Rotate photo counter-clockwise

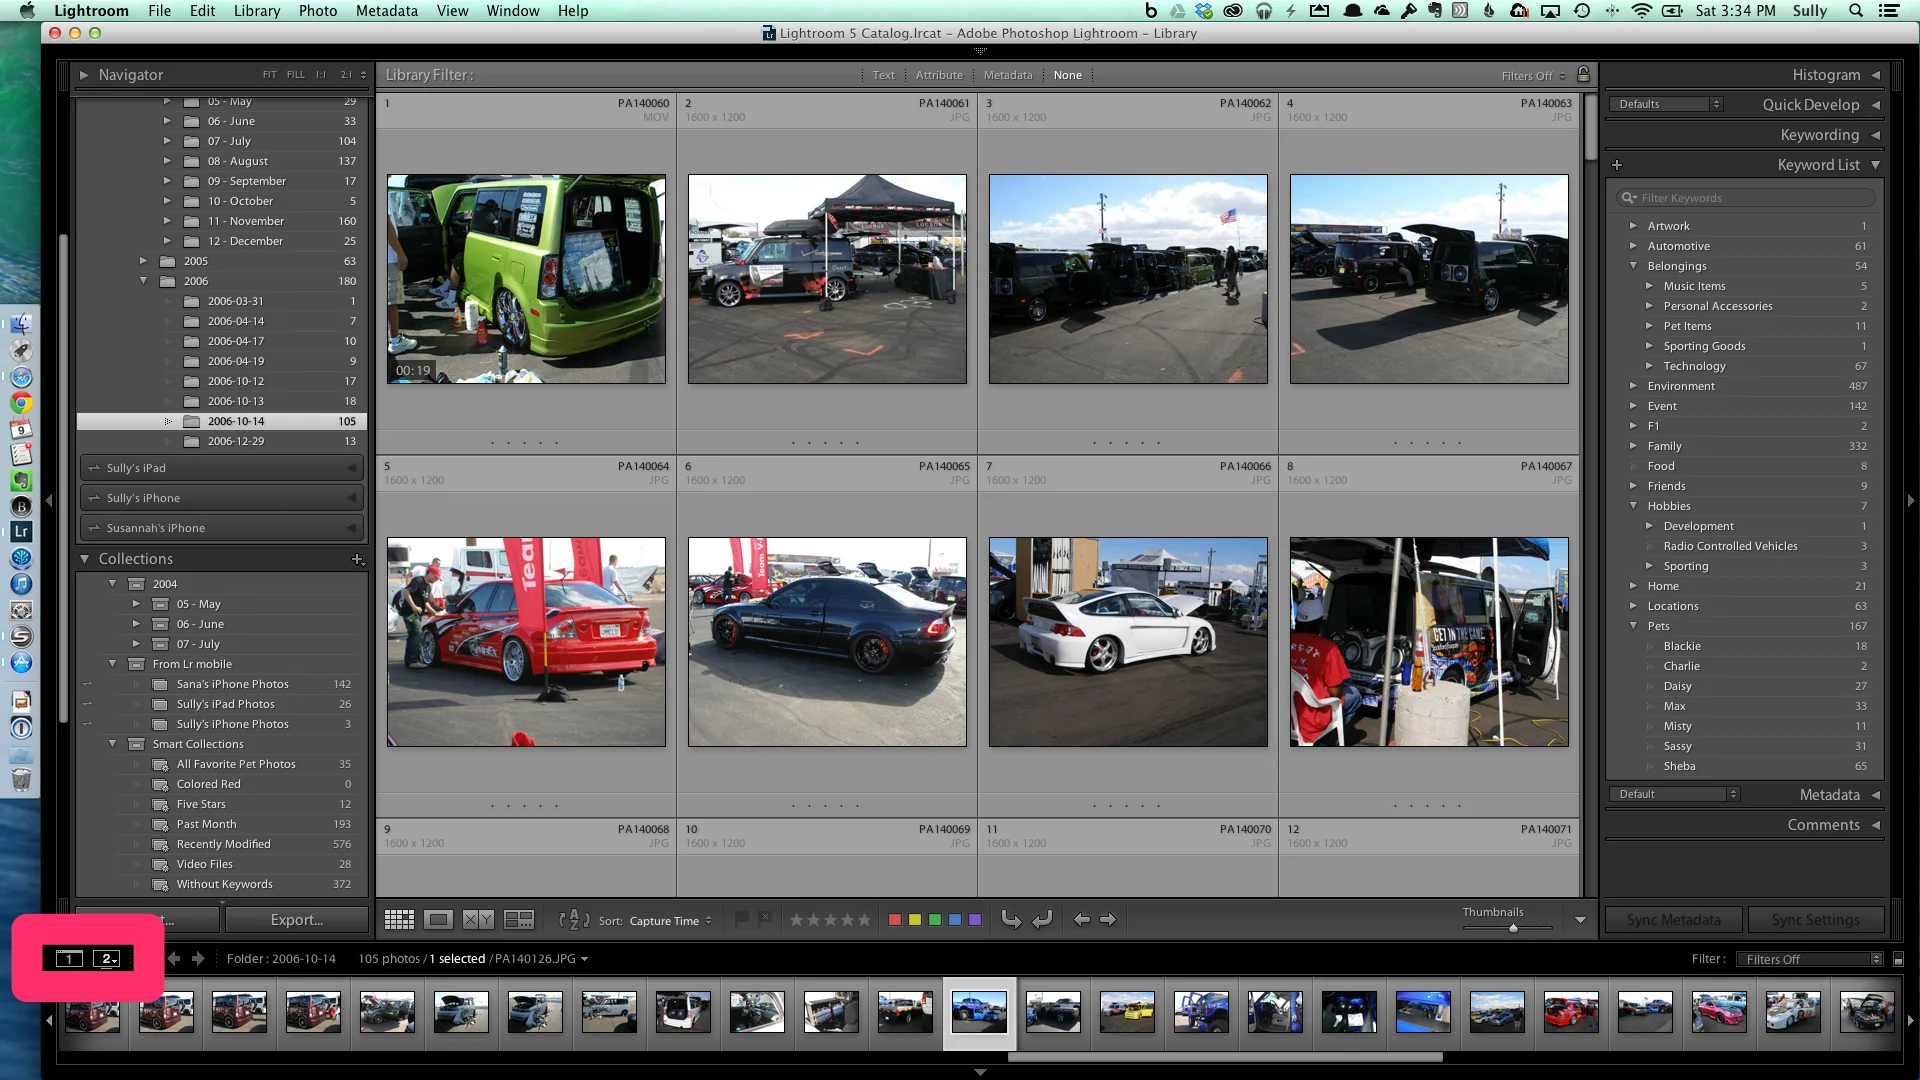click(1011, 919)
